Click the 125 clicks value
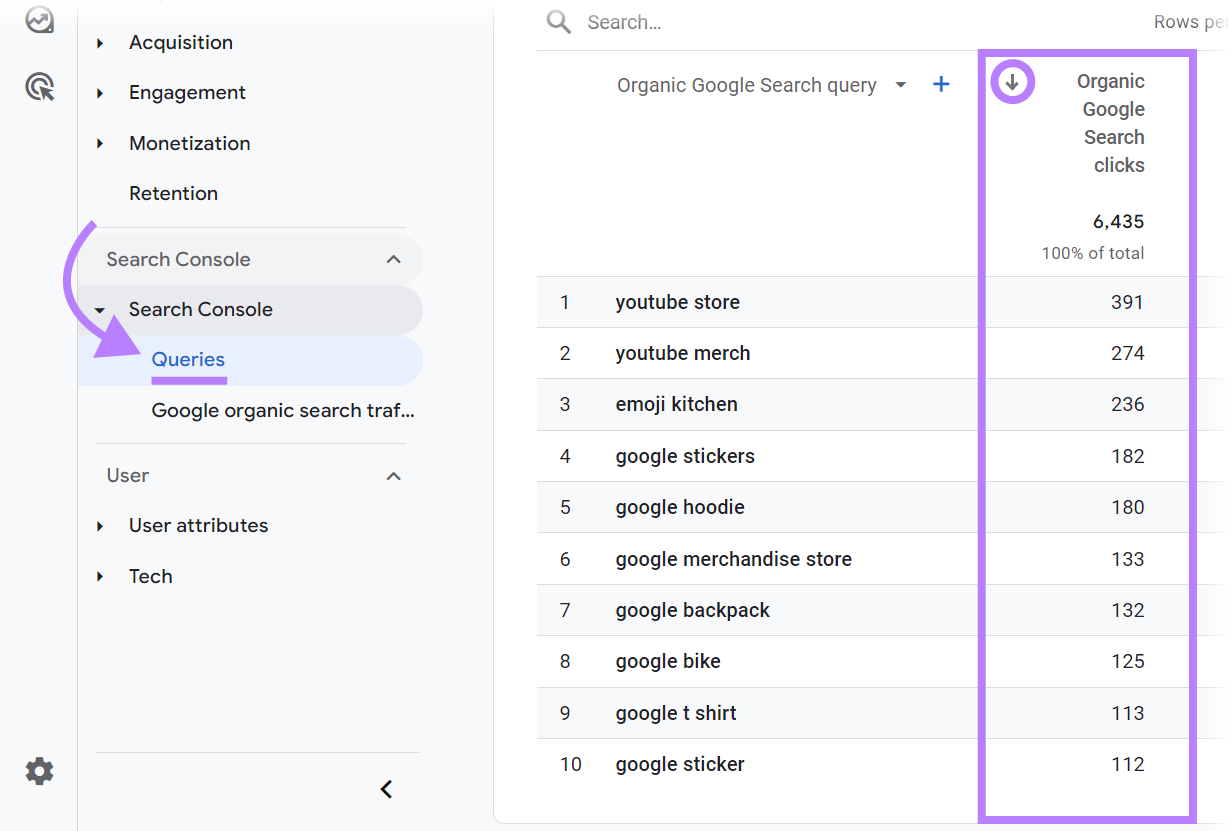Image resolution: width=1230 pixels, height=831 pixels. pyautogui.click(x=1127, y=661)
